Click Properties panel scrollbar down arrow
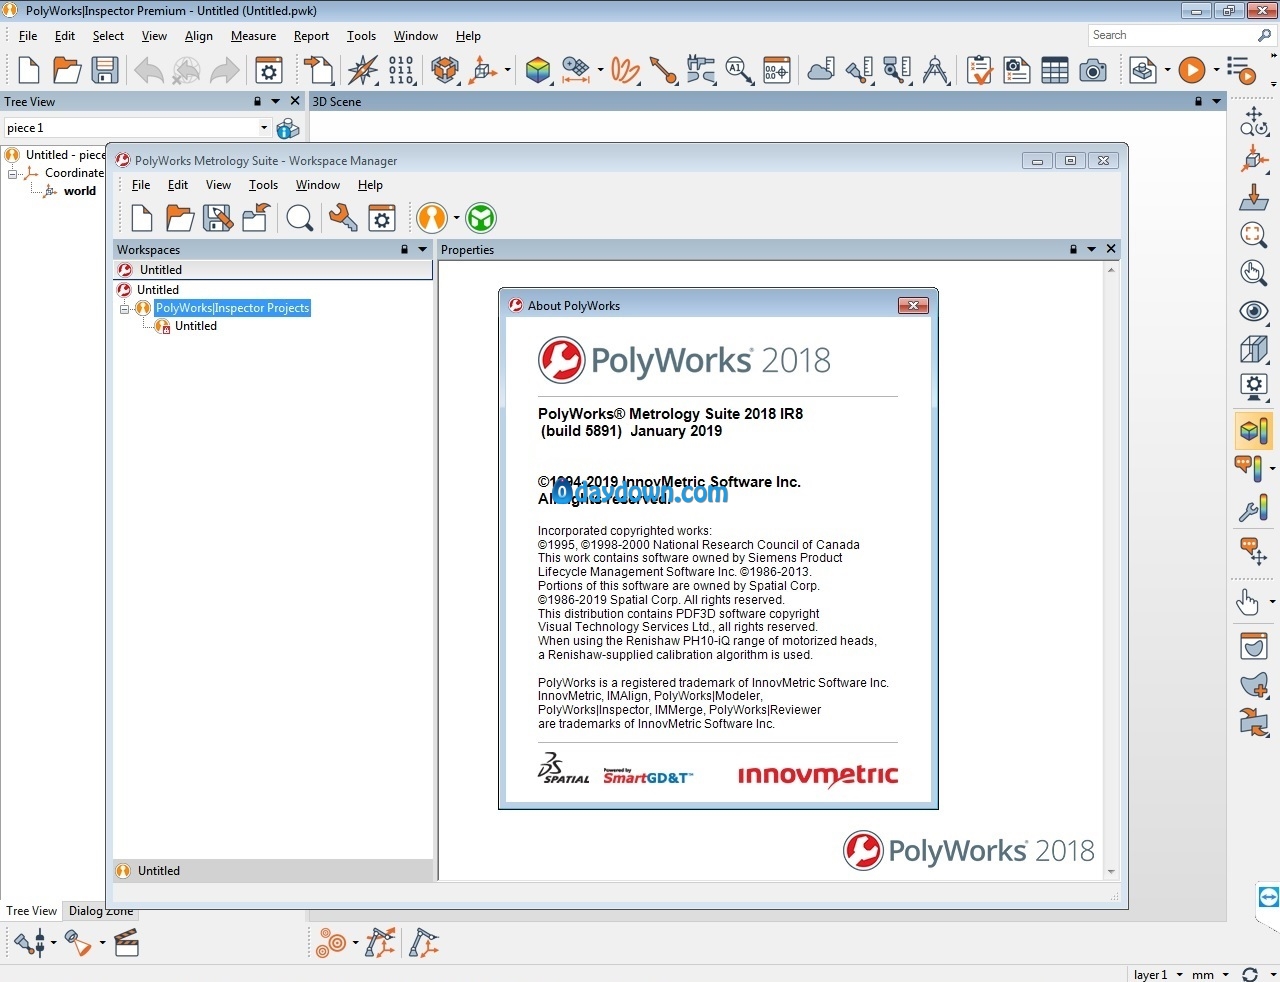Image resolution: width=1280 pixels, height=982 pixels. click(x=1111, y=872)
